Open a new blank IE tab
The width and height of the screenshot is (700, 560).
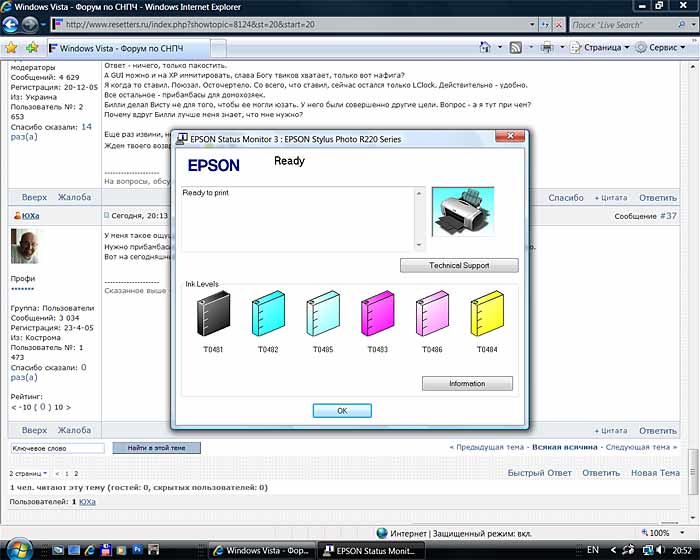218,48
